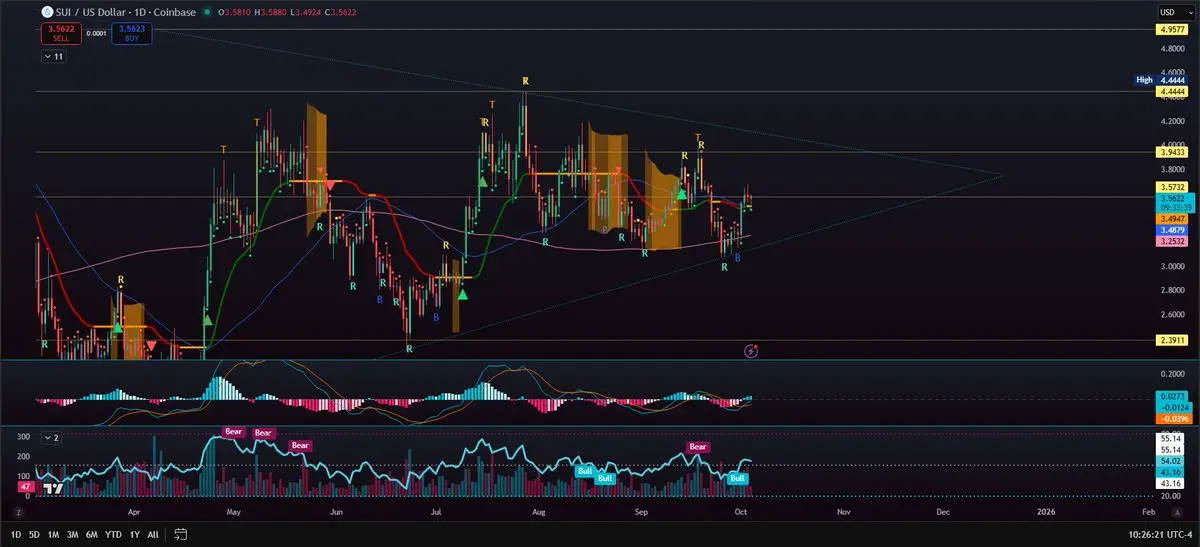Expand the 11 indicators legend
The width and height of the screenshot is (1200, 547).
54,57
